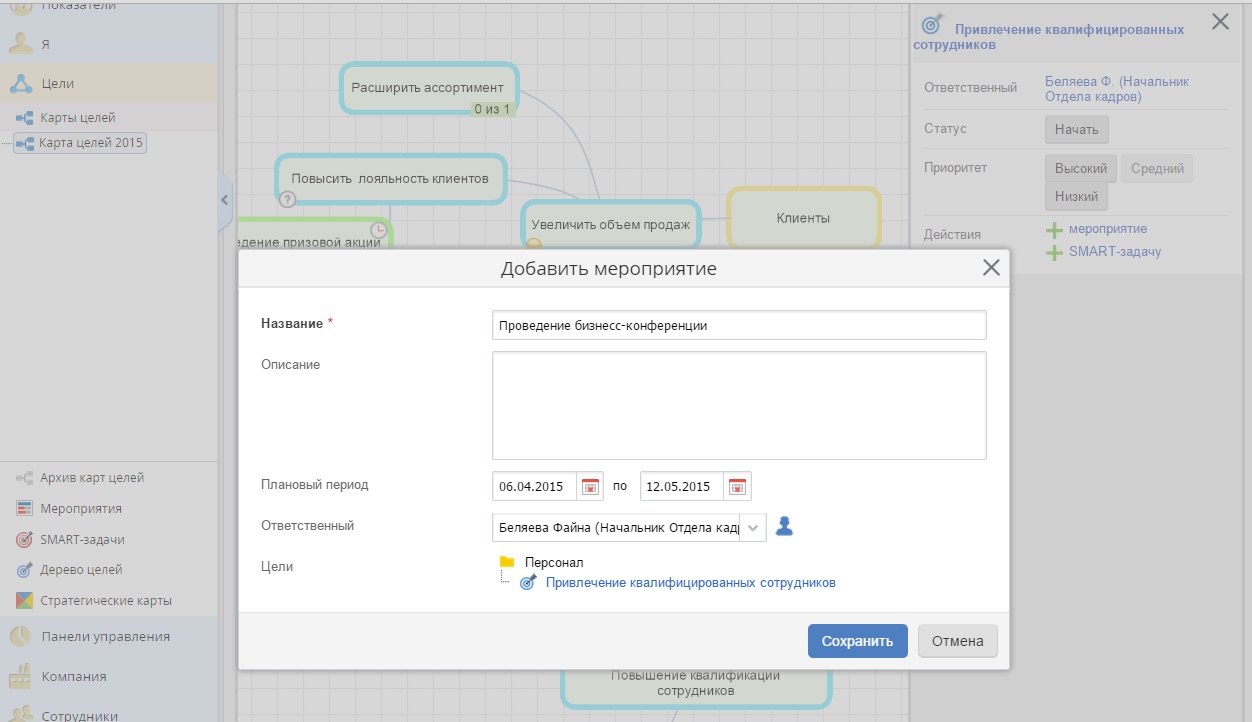The height and width of the screenshot is (722, 1252).
Task: Open calendar picker for start date
Action: pyautogui.click(x=590, y=487)
